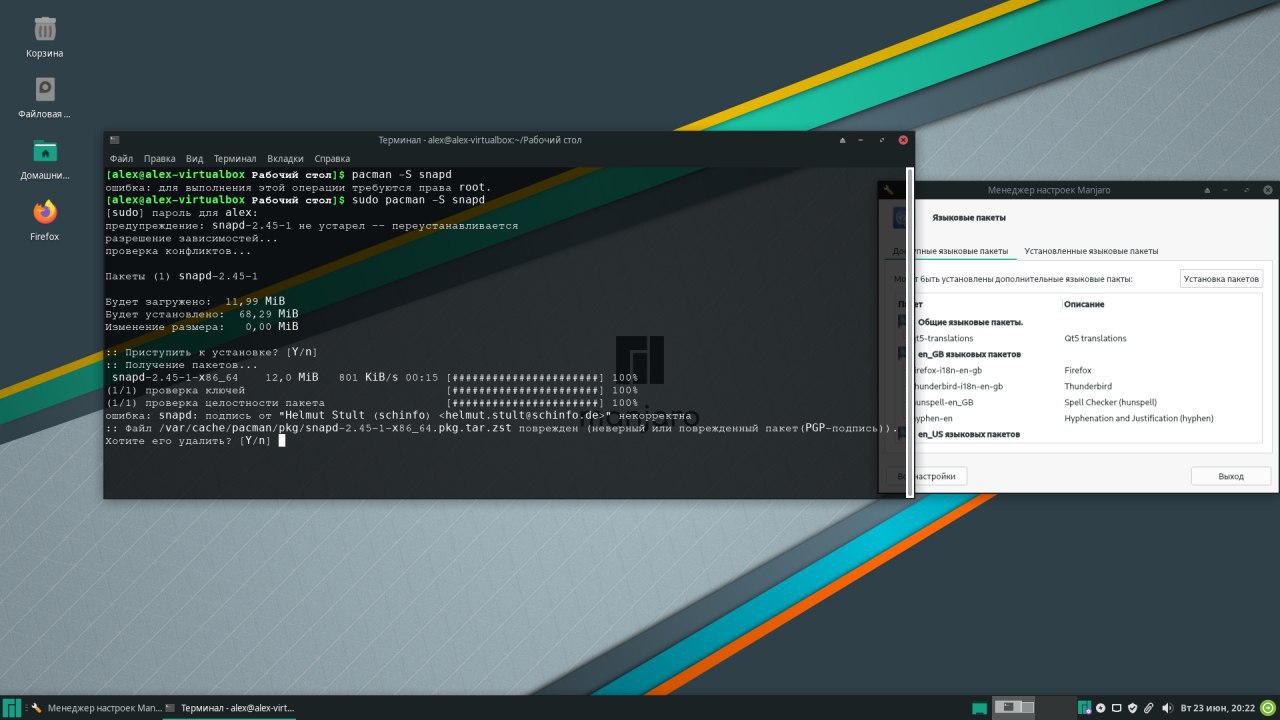This screenshot has width=1280, height=720.
Task: Open the Вид menu in the terminal
Action: click(x=194, y=159)
